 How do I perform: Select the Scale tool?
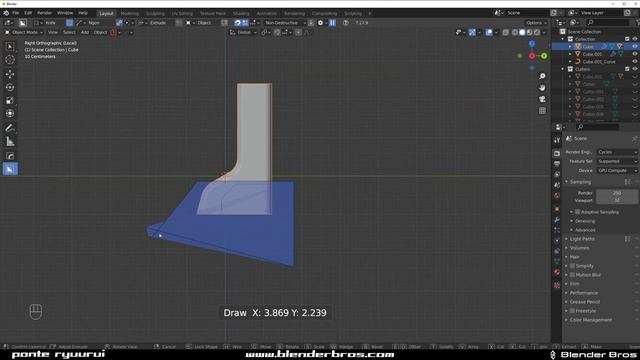click(x=10, y=100)
